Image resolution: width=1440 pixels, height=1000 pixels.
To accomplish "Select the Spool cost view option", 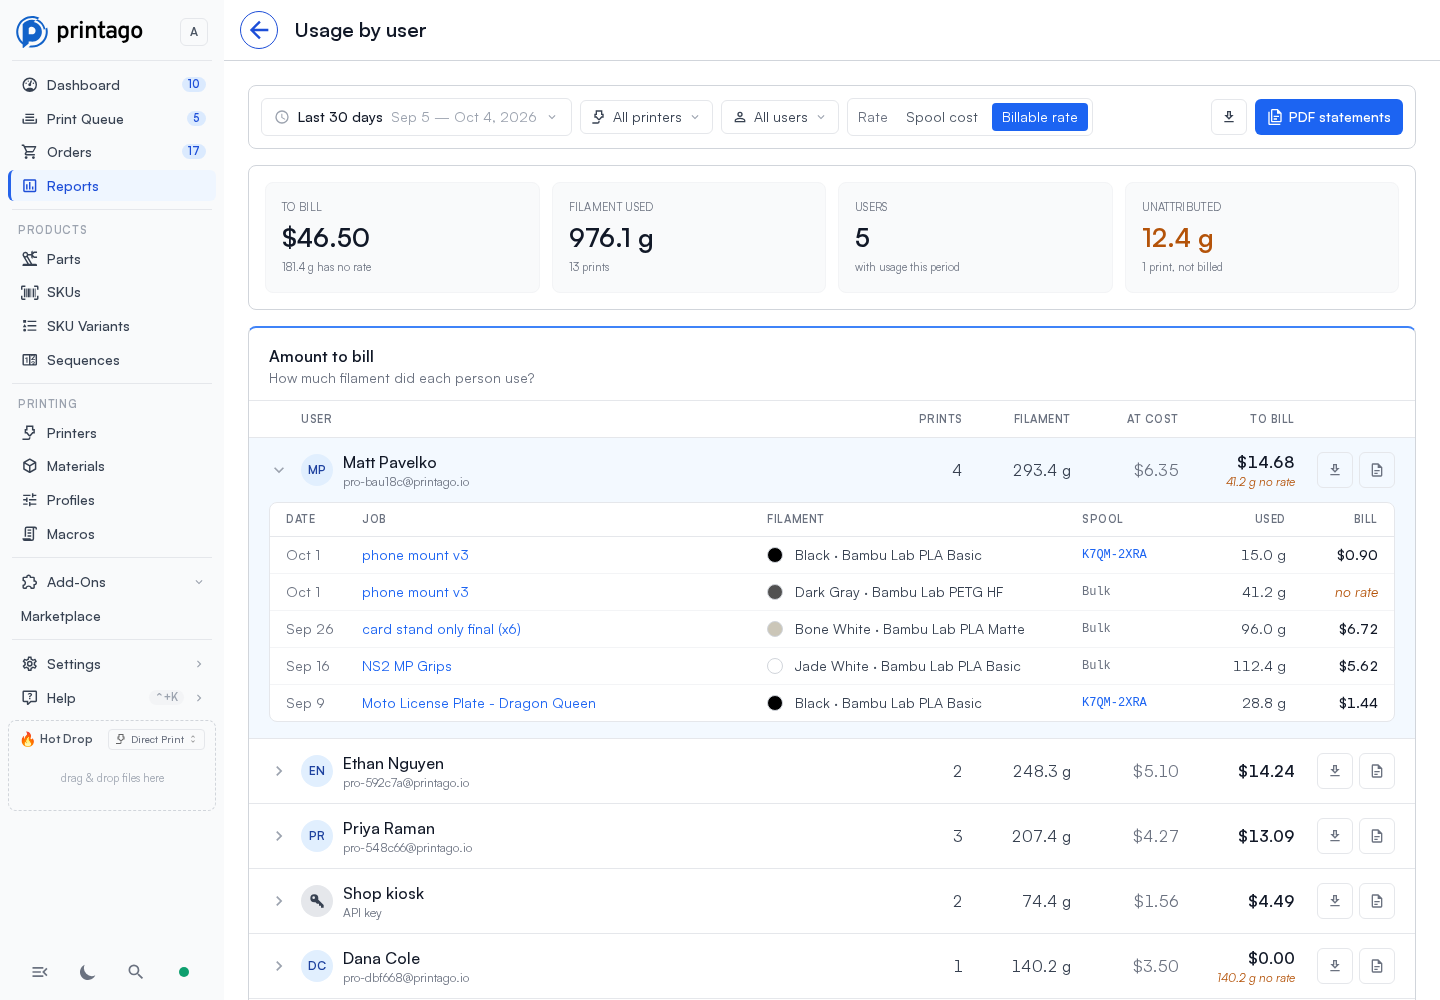I will tap(942, 117).
